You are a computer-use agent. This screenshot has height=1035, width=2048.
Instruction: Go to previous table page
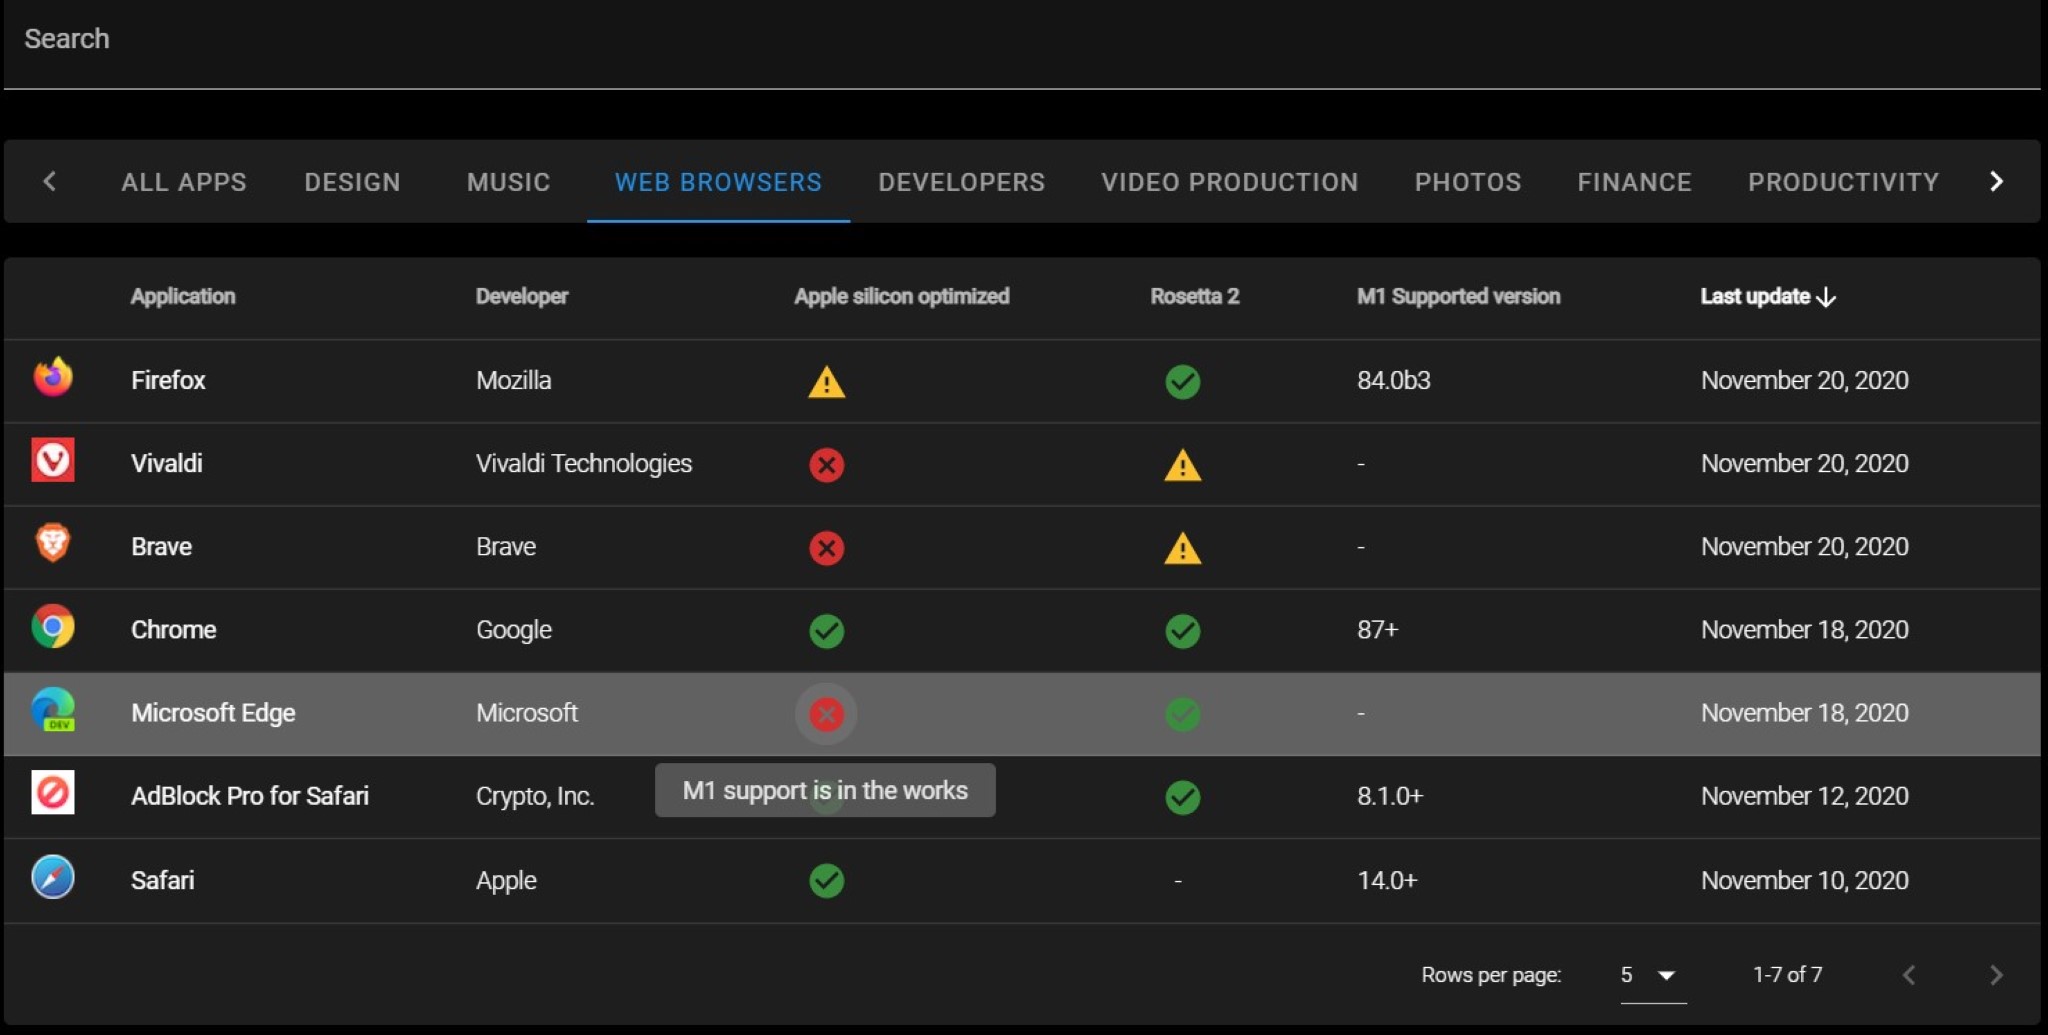(x=1909, y=974)
